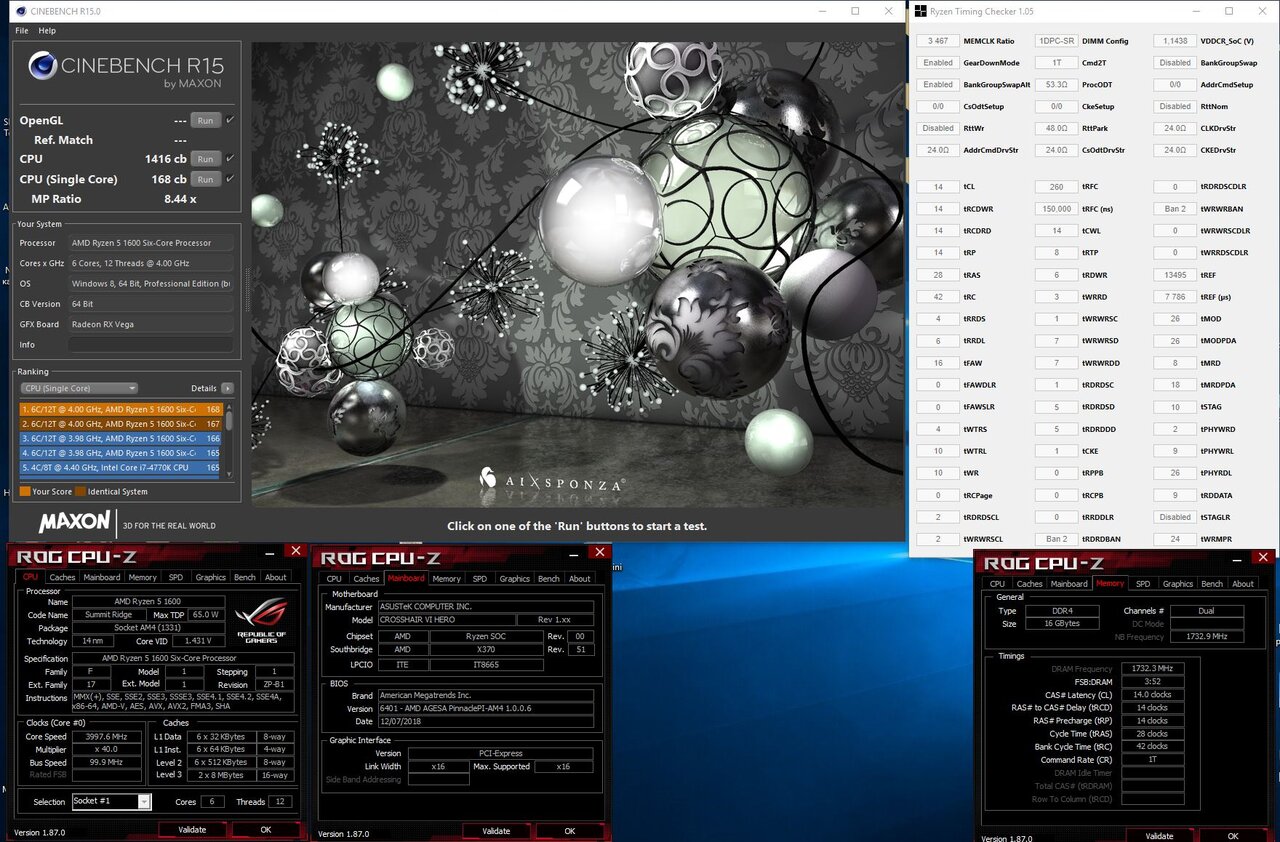Click the tCL value in Ryzen Timing Checker
The image size is (1280, 842).
click(938, 187)
